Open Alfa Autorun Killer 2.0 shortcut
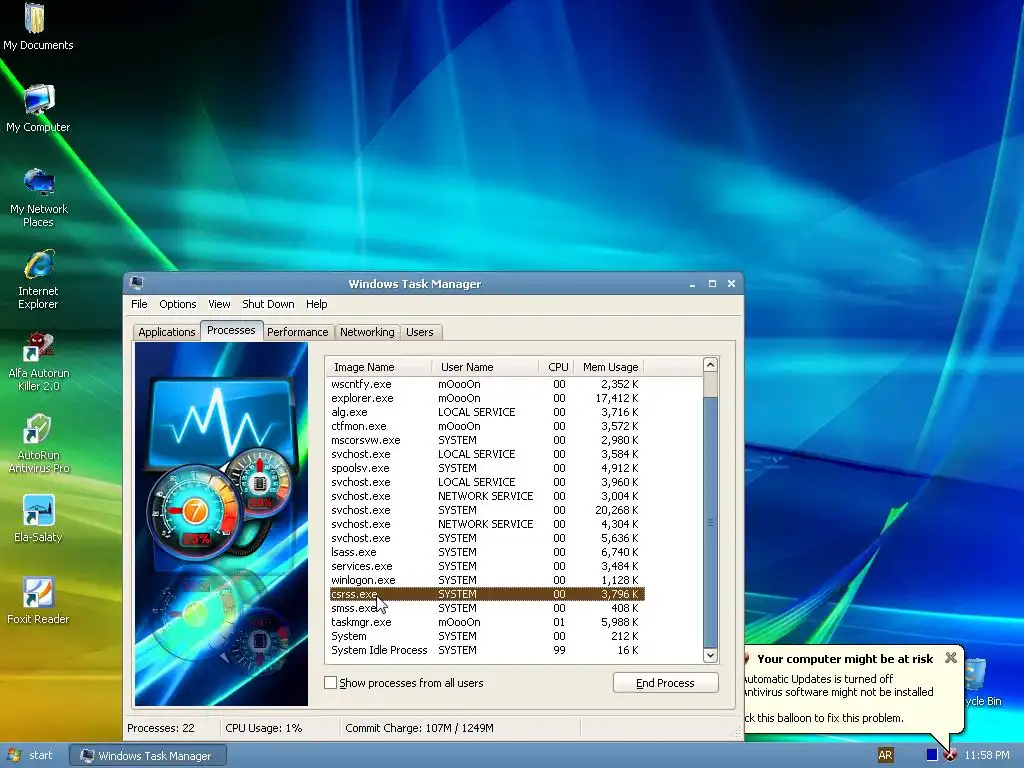Viewport: 1024px width, 768px height. point(39,361)
